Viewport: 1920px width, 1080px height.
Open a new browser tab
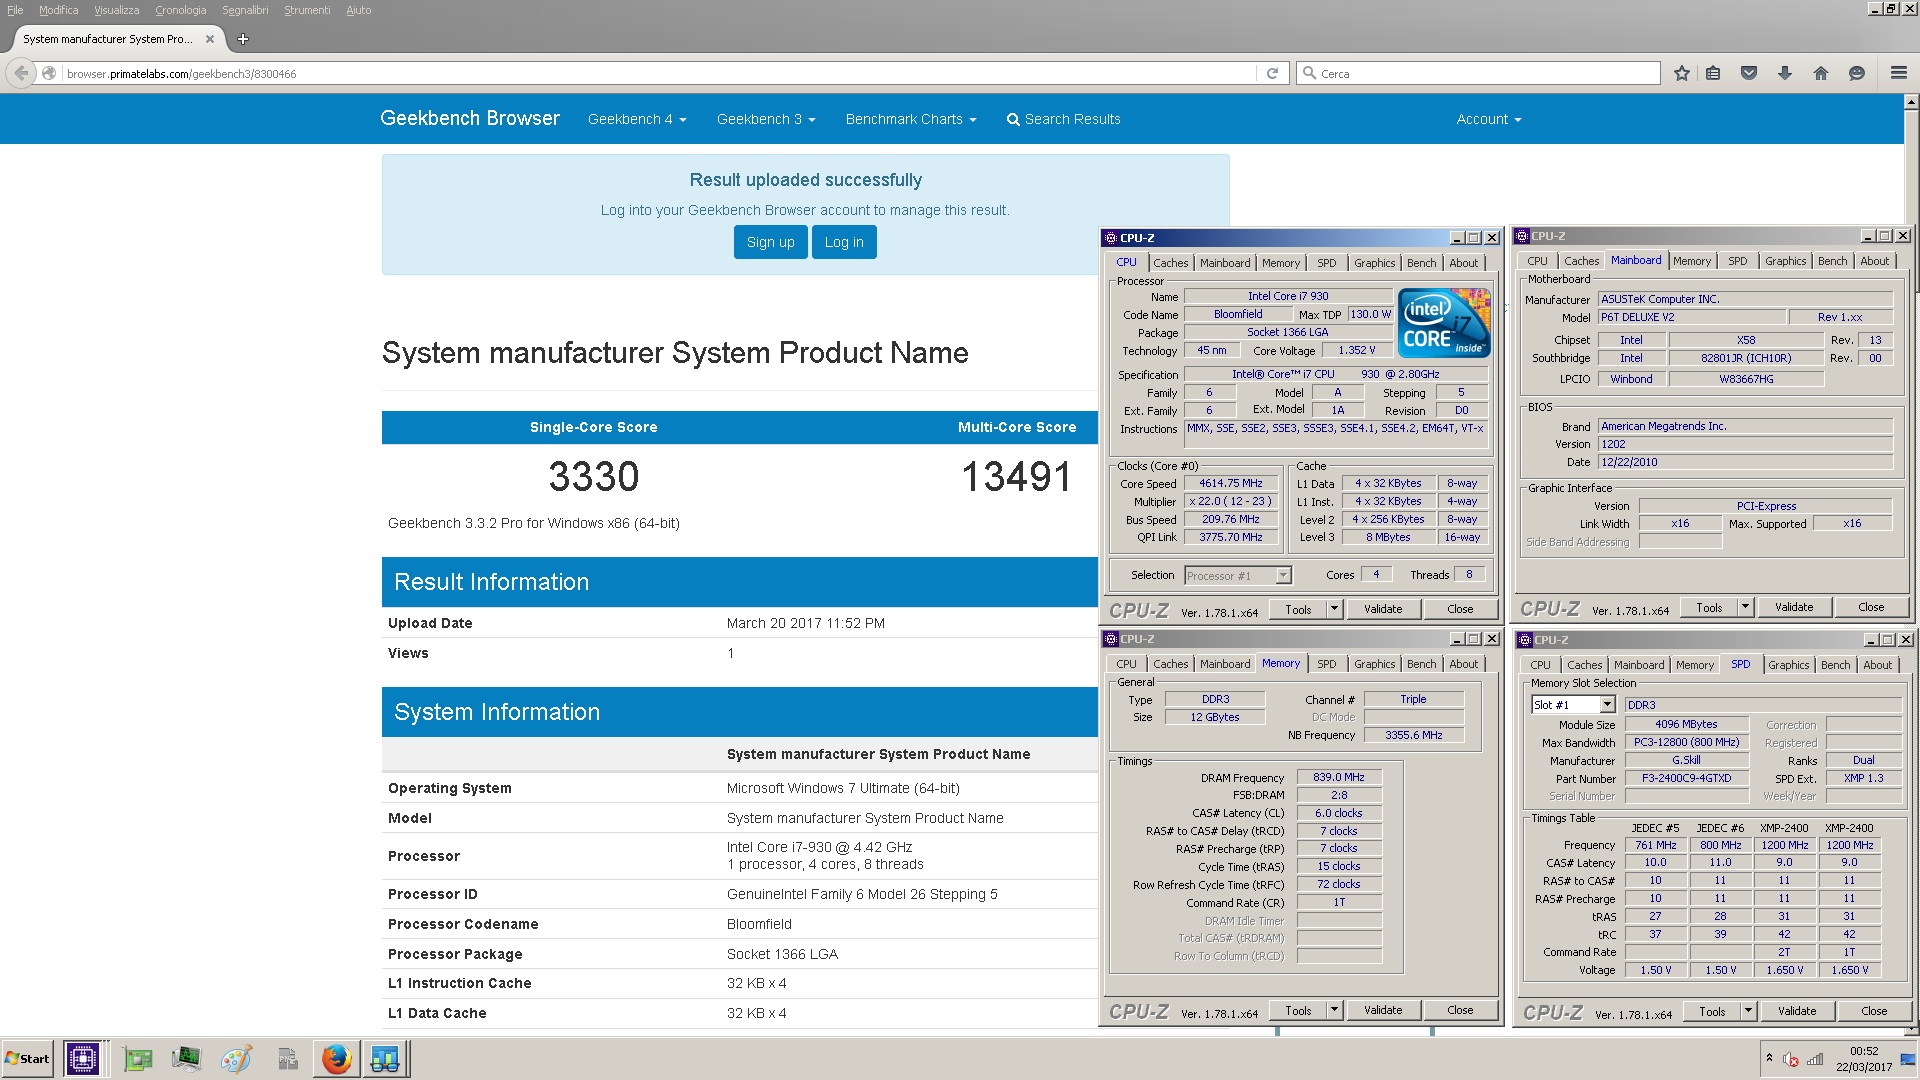[x=242, y=39]
